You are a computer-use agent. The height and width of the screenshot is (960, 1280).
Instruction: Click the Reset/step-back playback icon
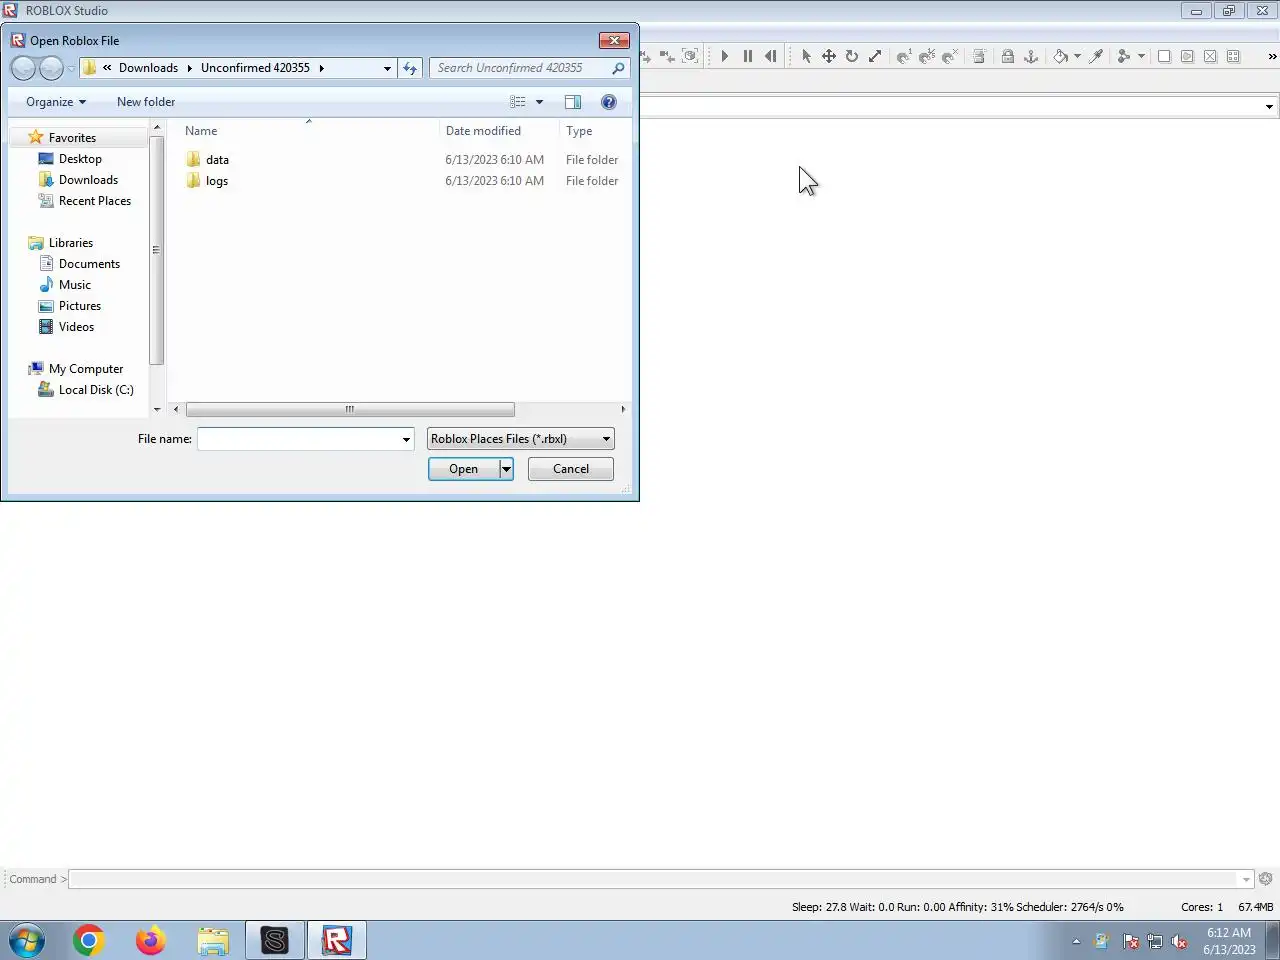click(x=770, y=57)
